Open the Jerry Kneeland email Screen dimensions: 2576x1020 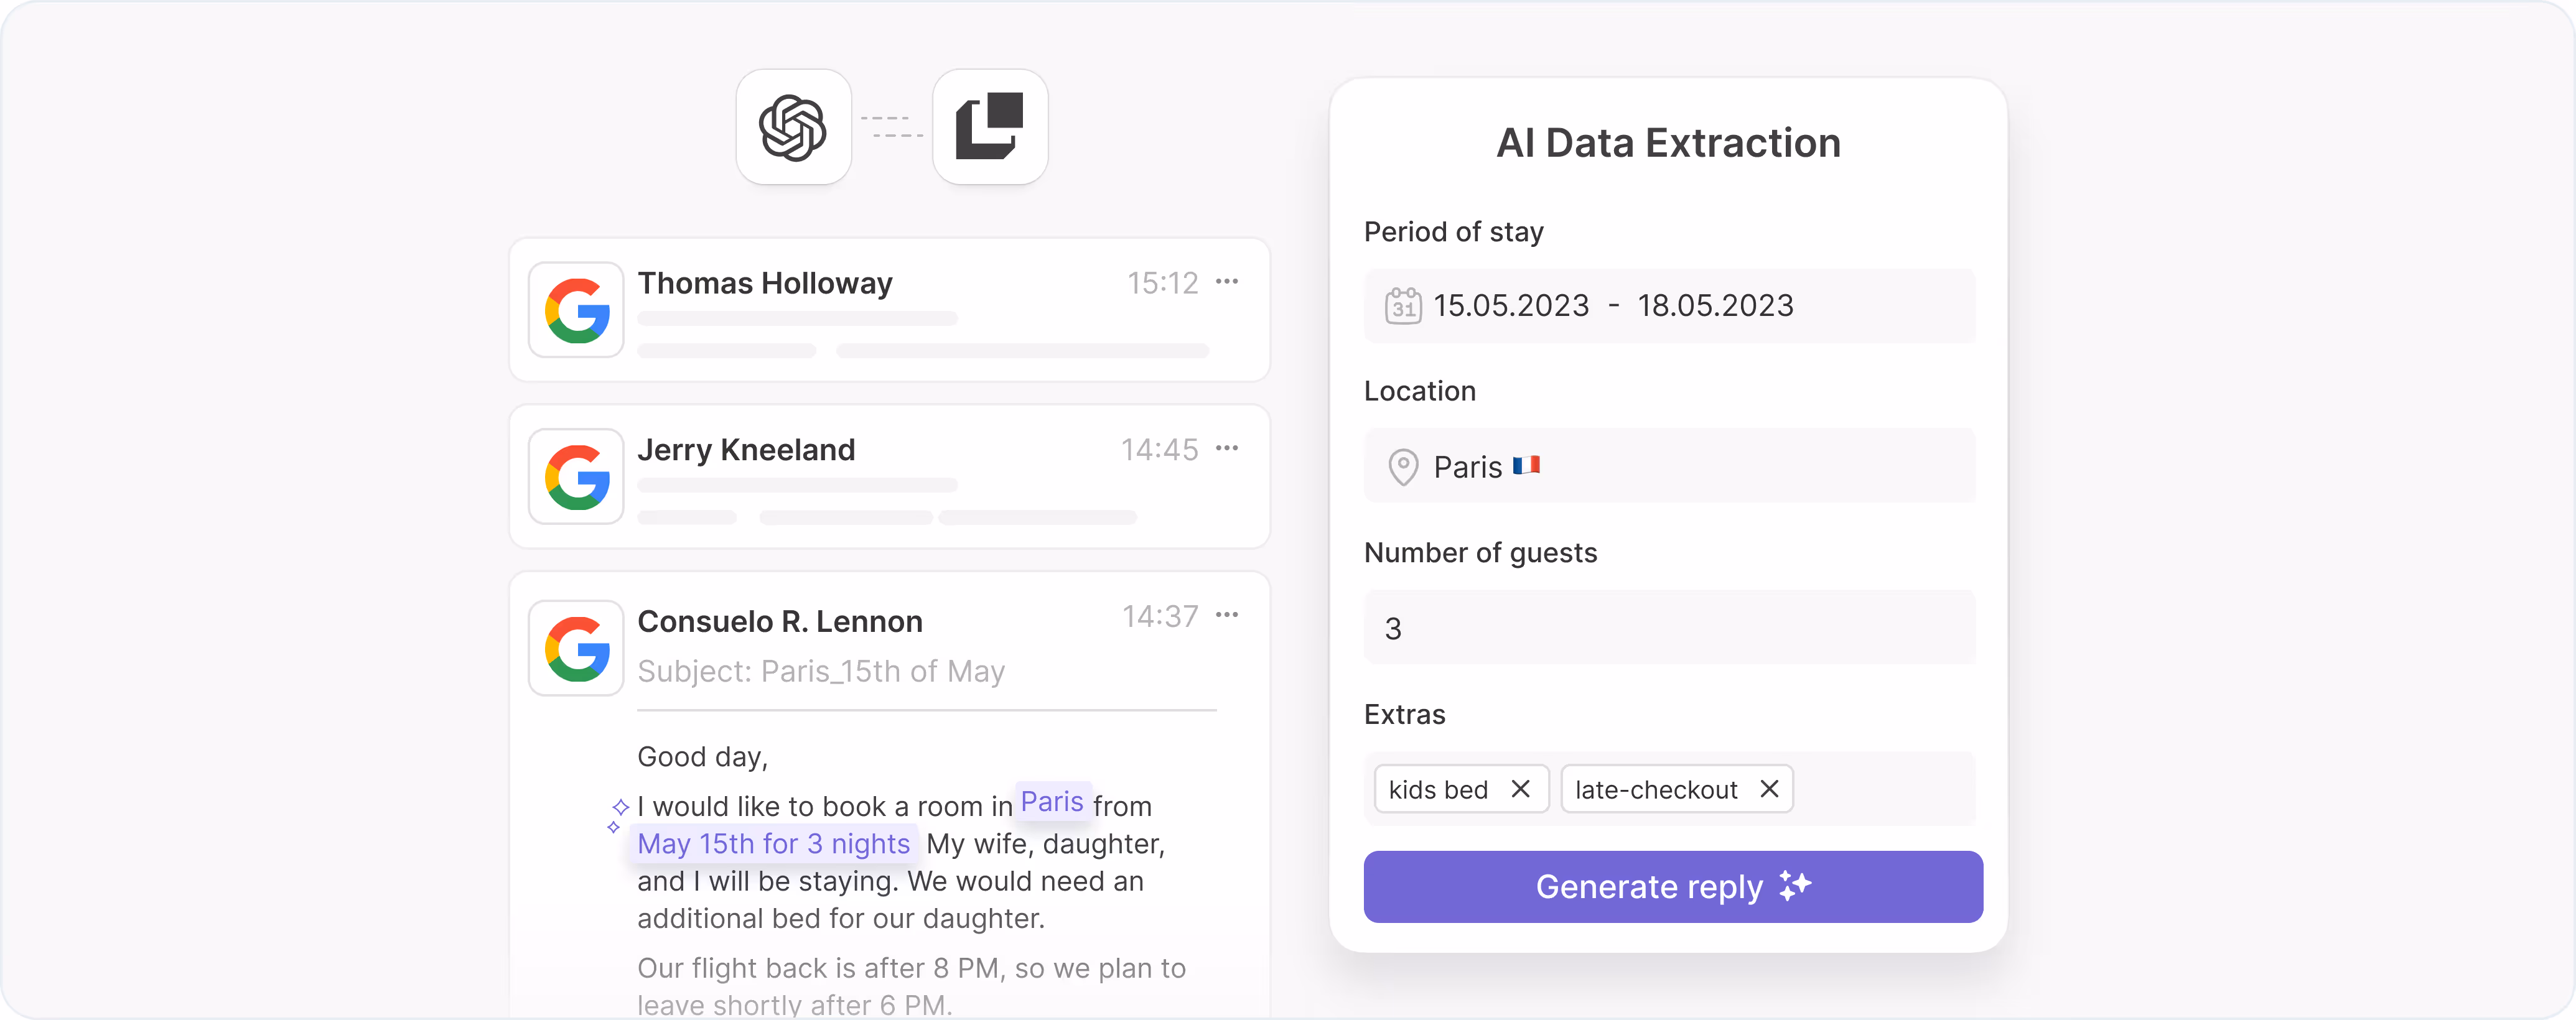point(889,477)
